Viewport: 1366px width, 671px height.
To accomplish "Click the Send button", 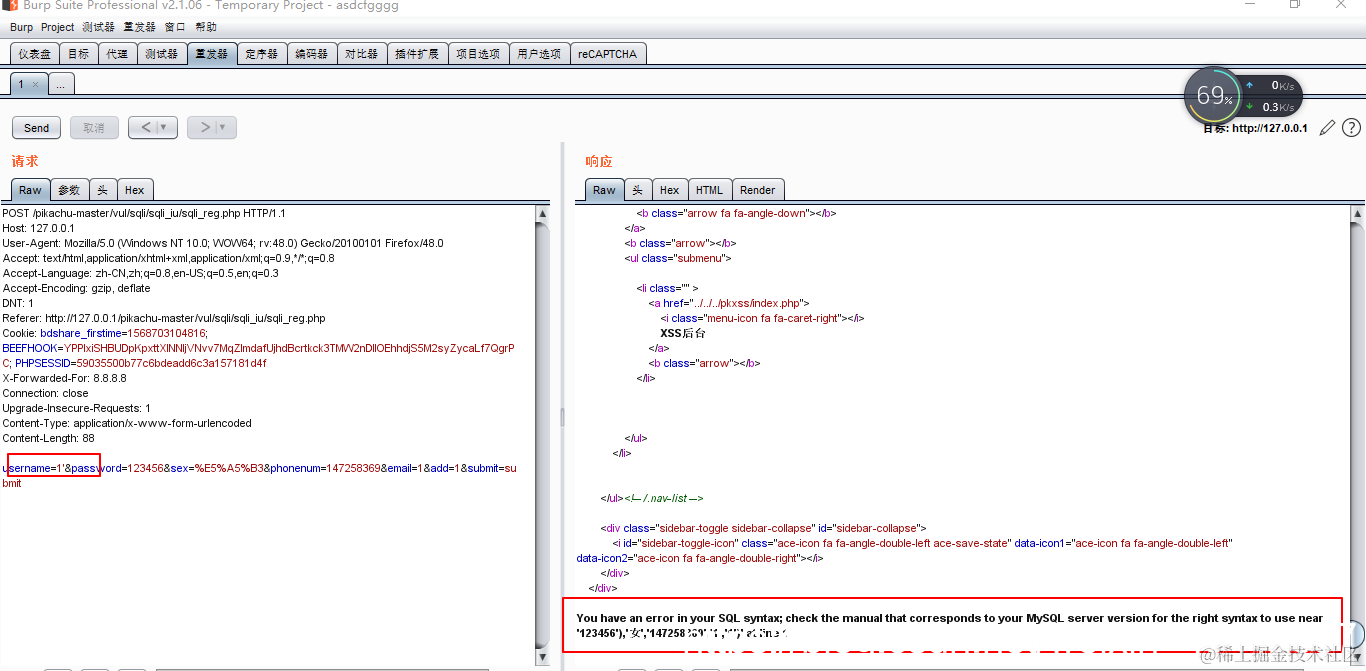I will click(x=36, y=128).
